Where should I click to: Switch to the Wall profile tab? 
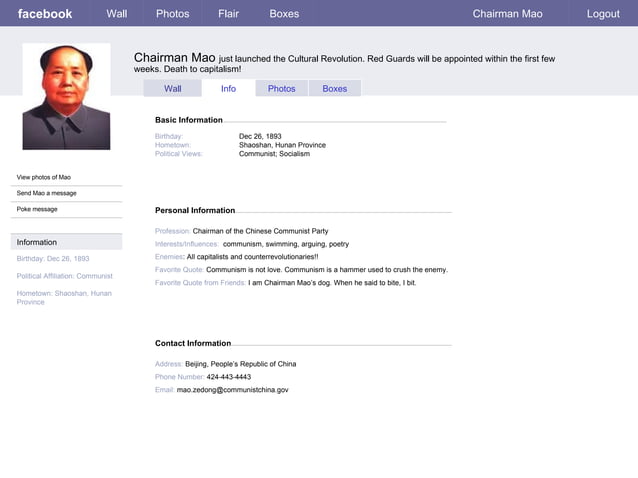click(173, 88)
